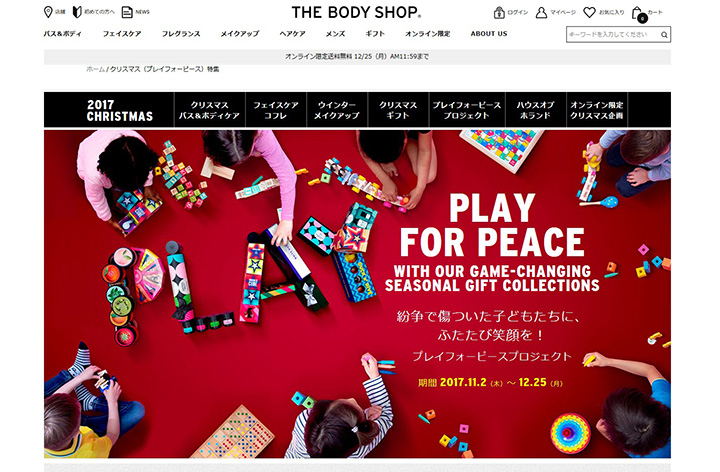Screen dimensions: 720x472
Task: Select the プレイフォーピースプロジェクト tab
Action: click(467, 110)
